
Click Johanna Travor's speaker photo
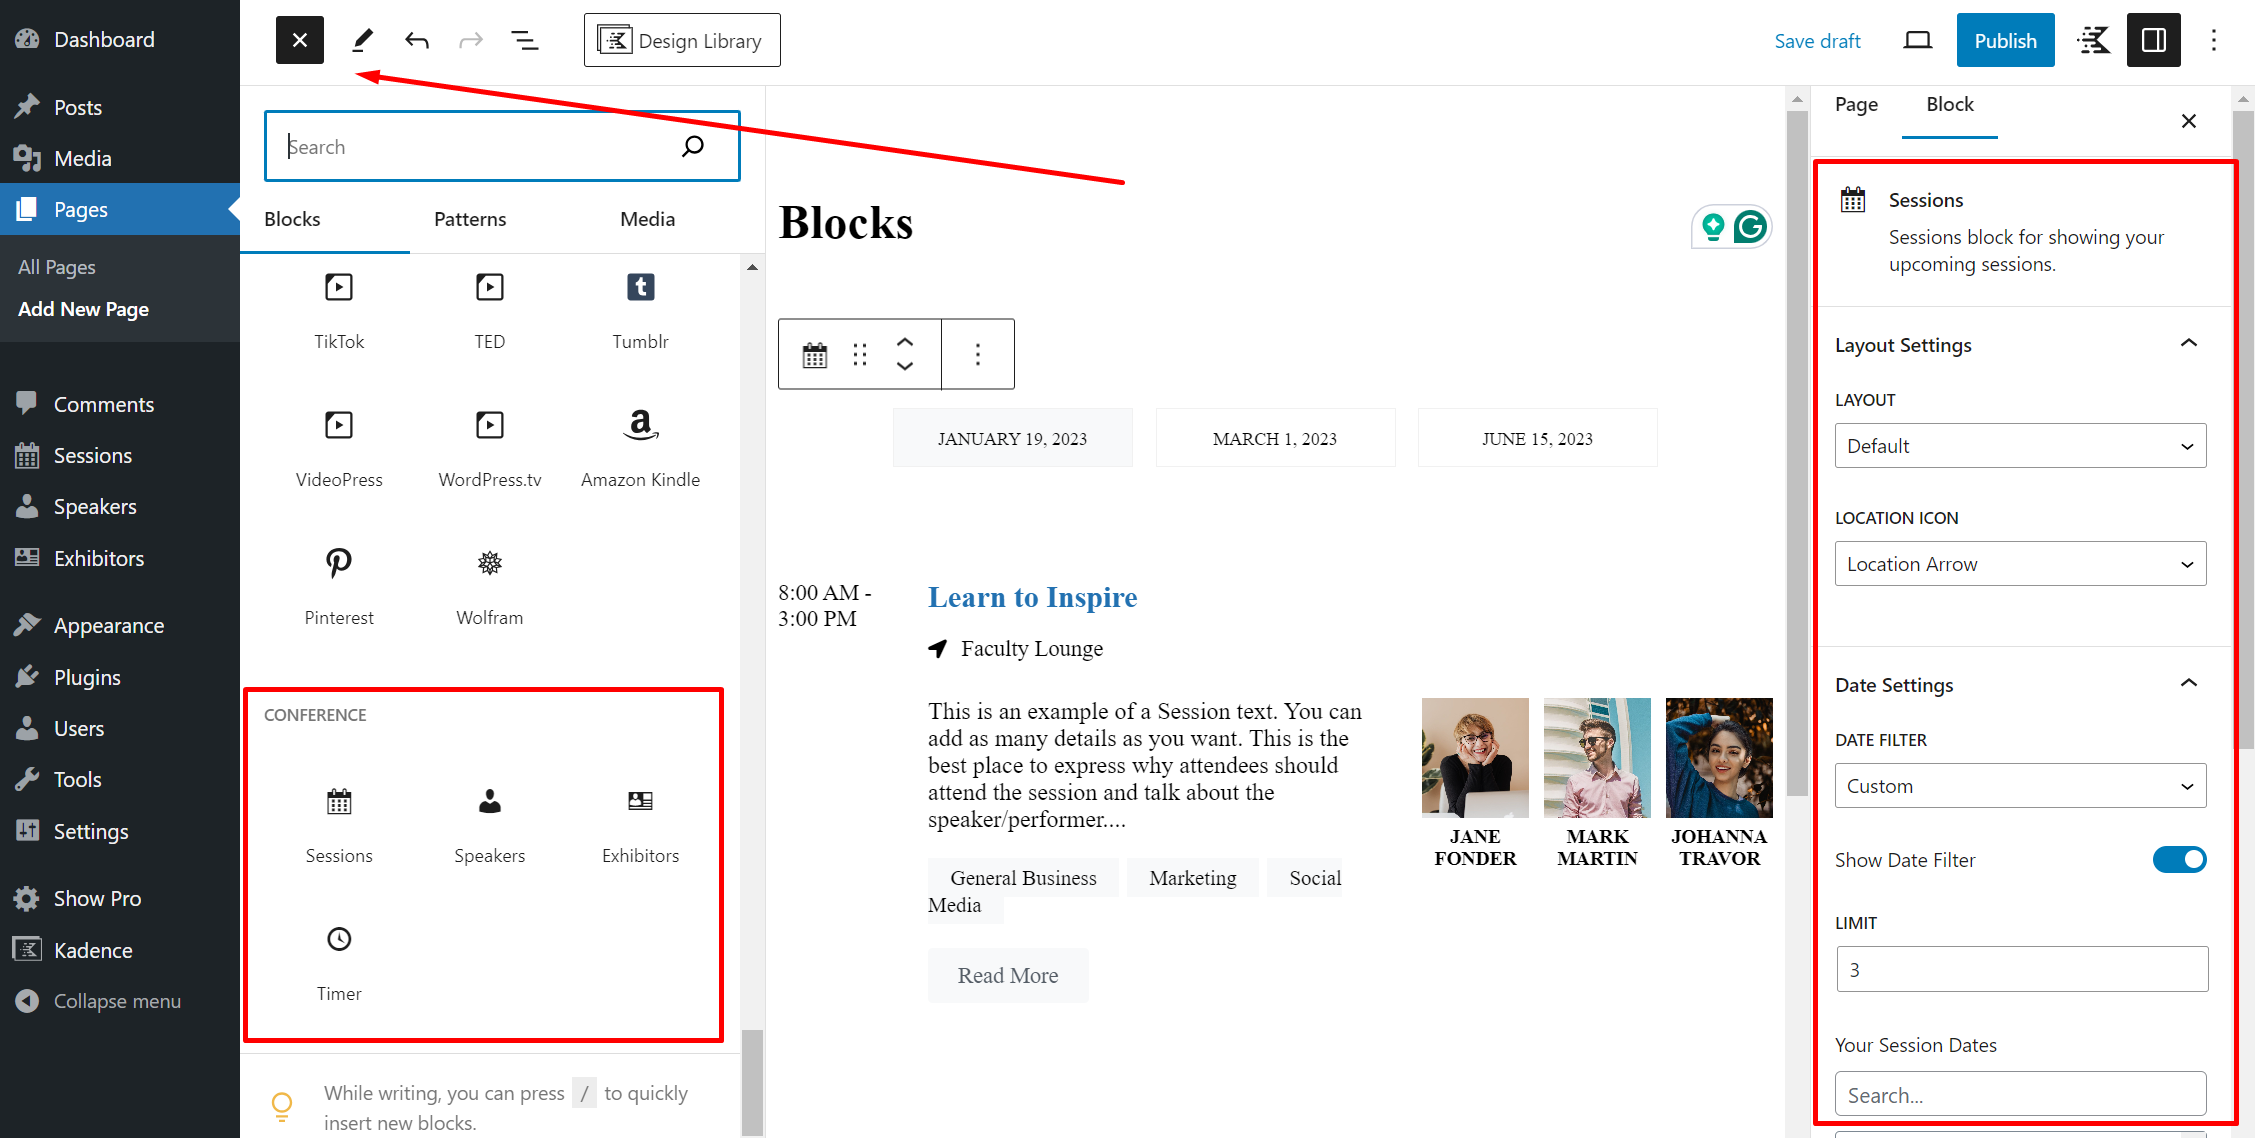pos(1719,757)
